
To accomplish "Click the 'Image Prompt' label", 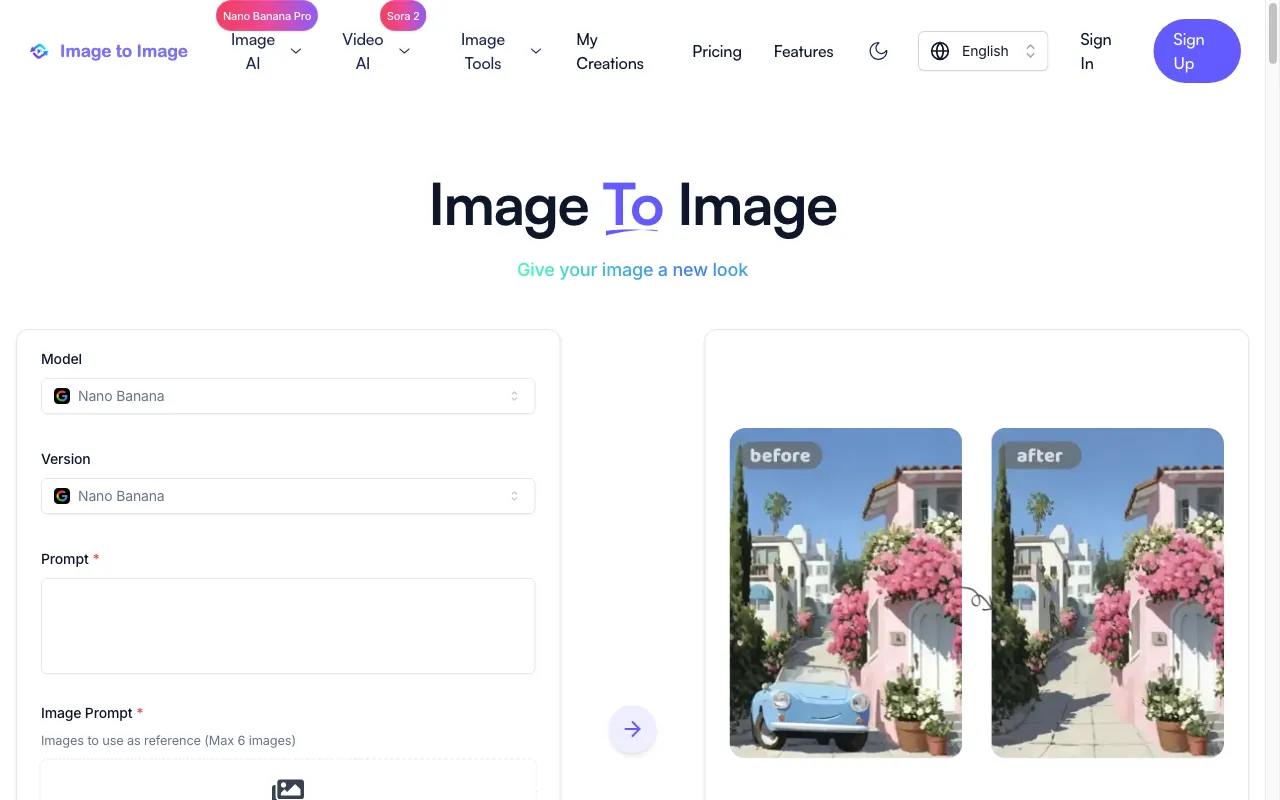I will (87, 713).
